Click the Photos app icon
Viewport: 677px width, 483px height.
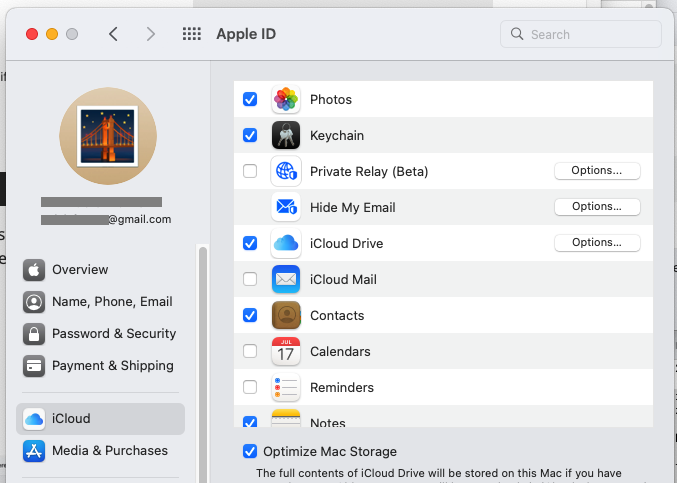point(286,100)
